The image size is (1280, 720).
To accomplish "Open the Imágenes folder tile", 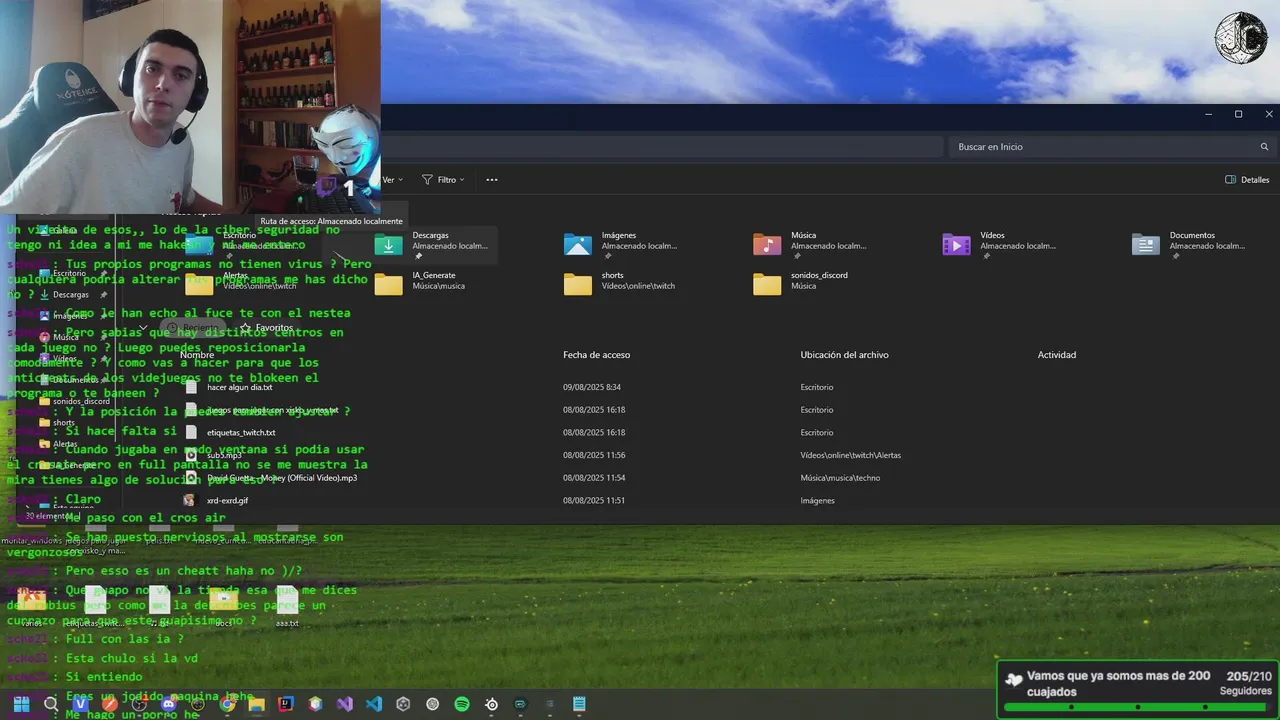I will (x=624, y=244).
